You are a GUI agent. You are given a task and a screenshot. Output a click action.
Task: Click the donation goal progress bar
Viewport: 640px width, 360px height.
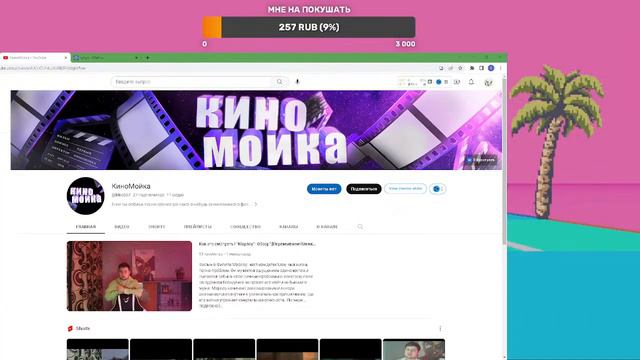[x=309, y=27]
